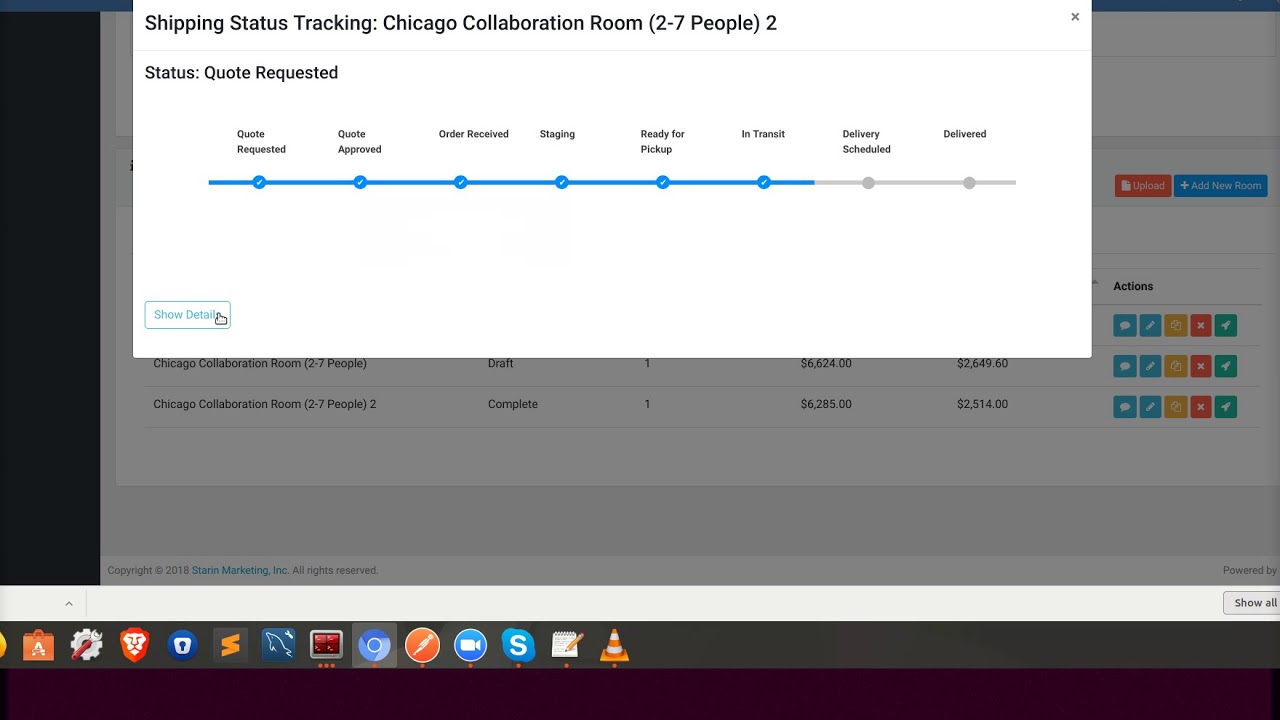Edit the Chicago Collaboration Room (2-7 People) 2 row
This screenshot has width=1280, height=720.
pyautogui.click(x=1150, y=407)
